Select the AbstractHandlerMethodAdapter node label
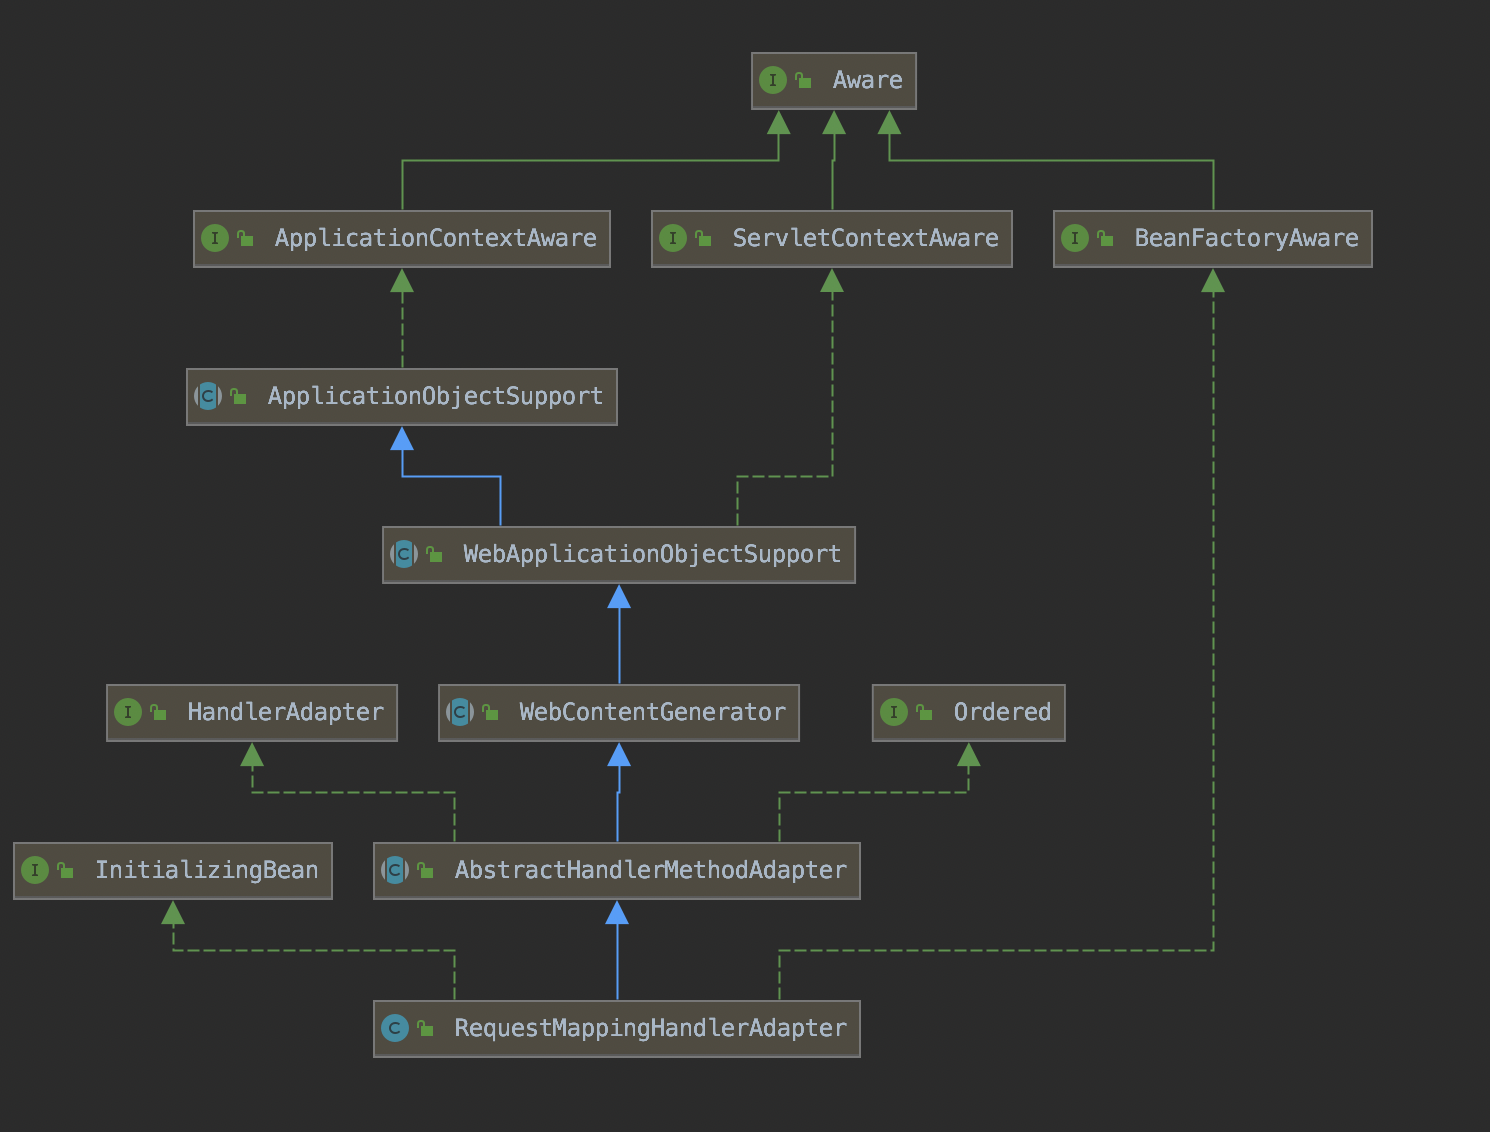Viewport: 1490px width, 1132px height. (650, 870)
